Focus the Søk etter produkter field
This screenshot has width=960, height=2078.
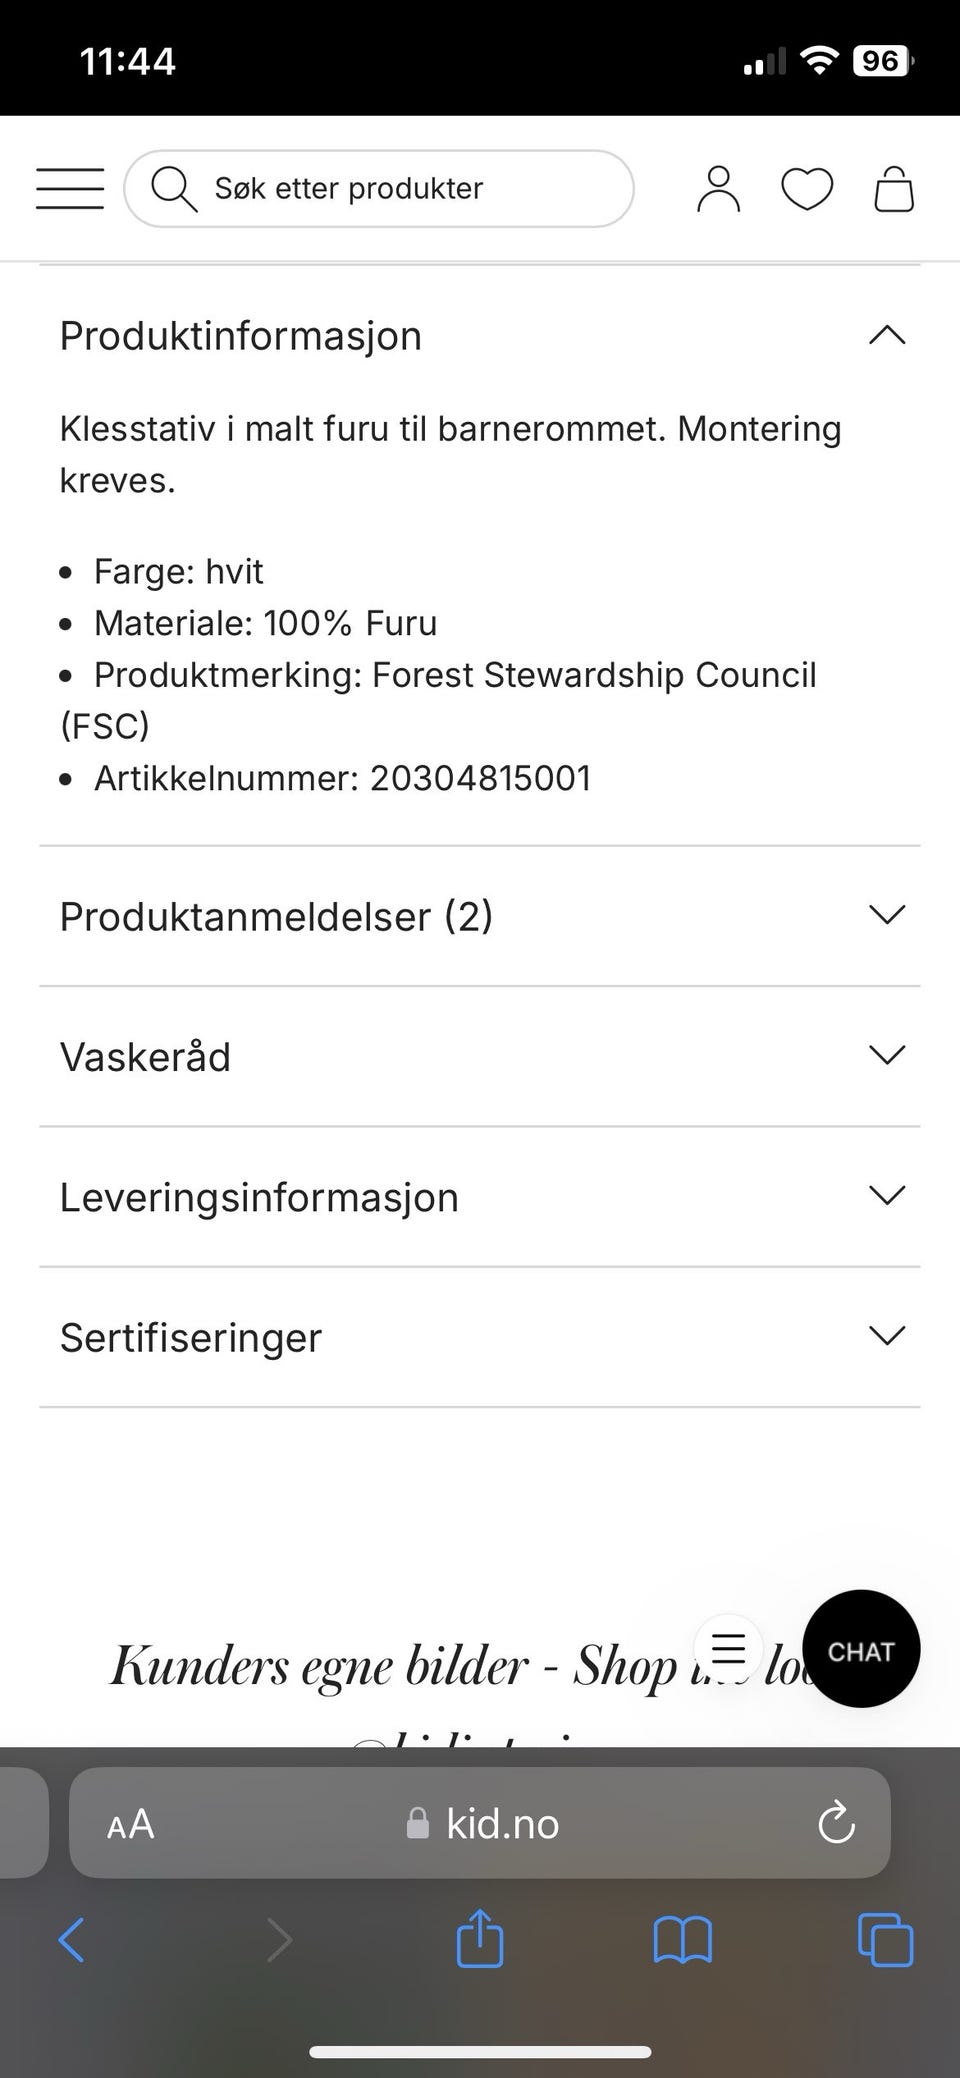(x=379, y=188)
